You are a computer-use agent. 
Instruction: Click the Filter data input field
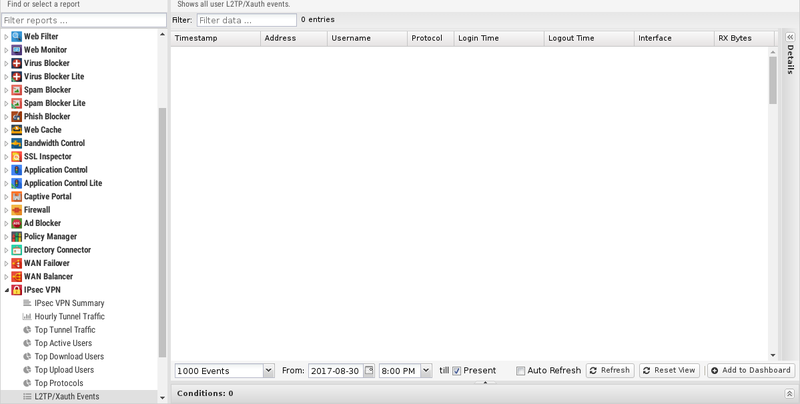246,20
